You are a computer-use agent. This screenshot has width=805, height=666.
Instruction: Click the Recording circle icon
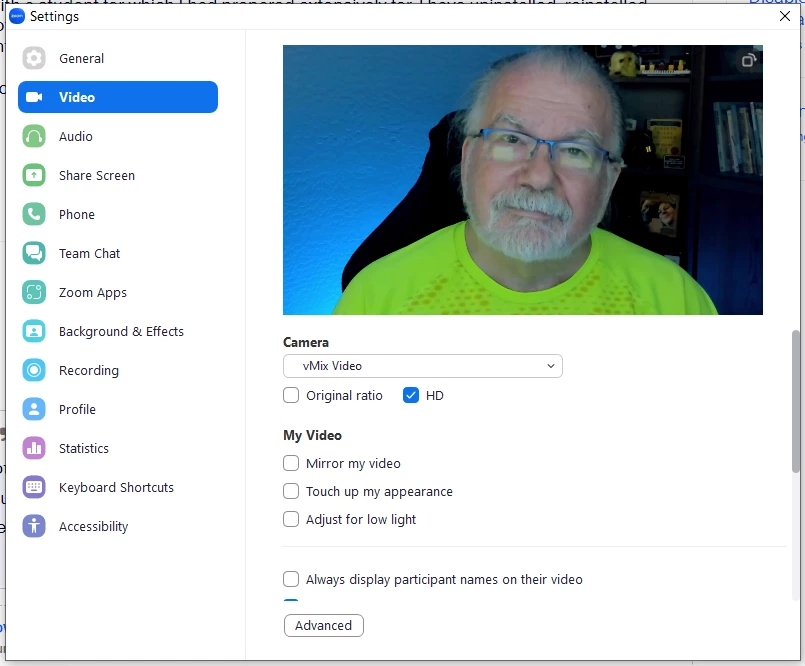pos(34,370)
